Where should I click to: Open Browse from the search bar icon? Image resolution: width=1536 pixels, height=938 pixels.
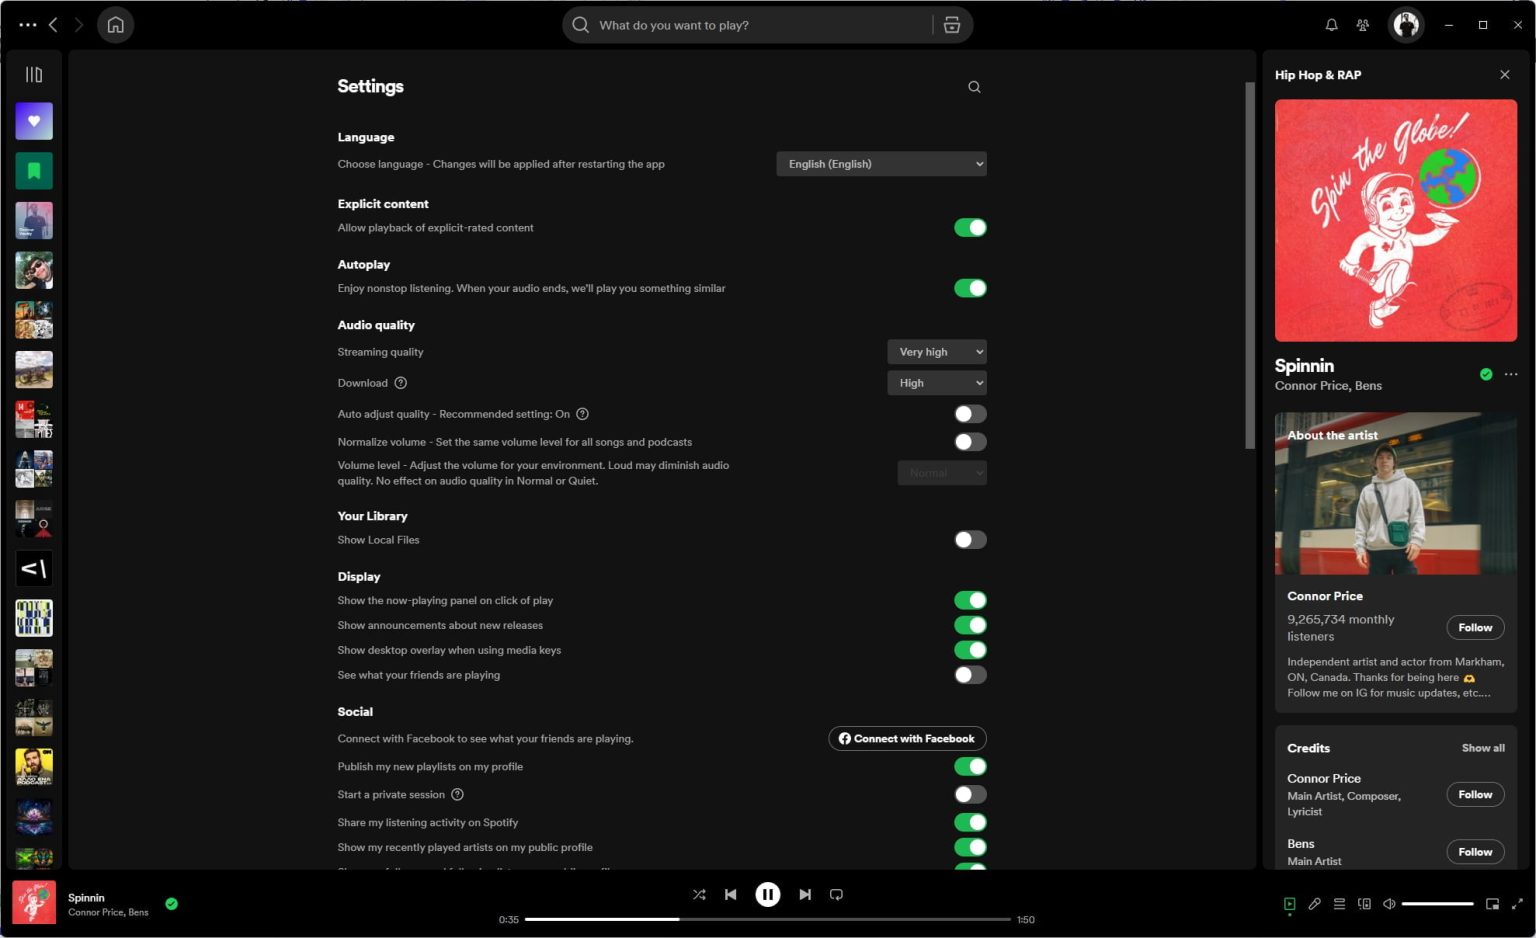(x=952, y=25)
